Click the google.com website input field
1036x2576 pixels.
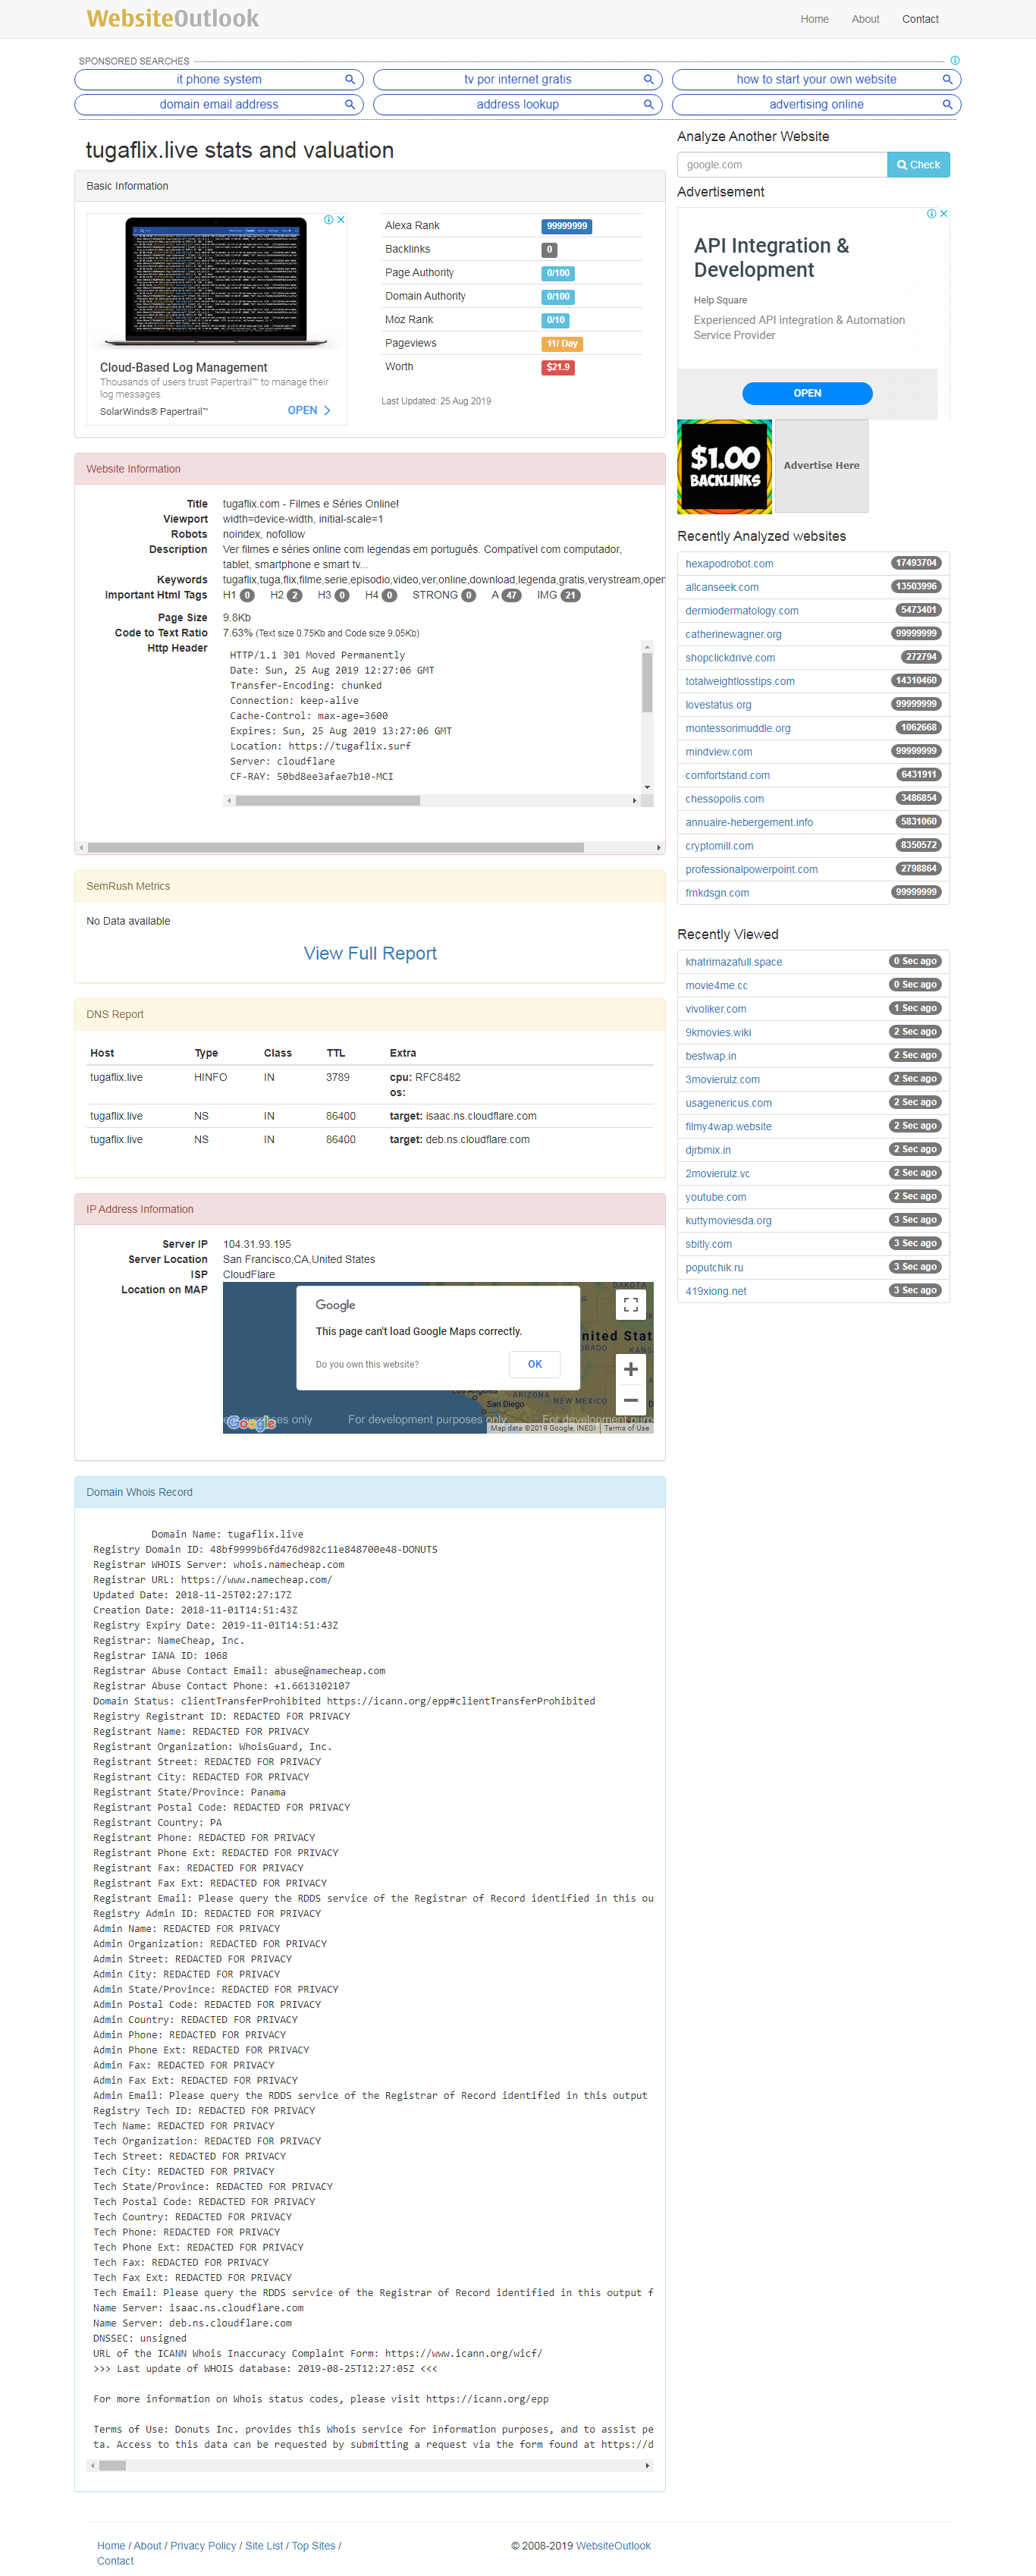[x=782, y=165]
